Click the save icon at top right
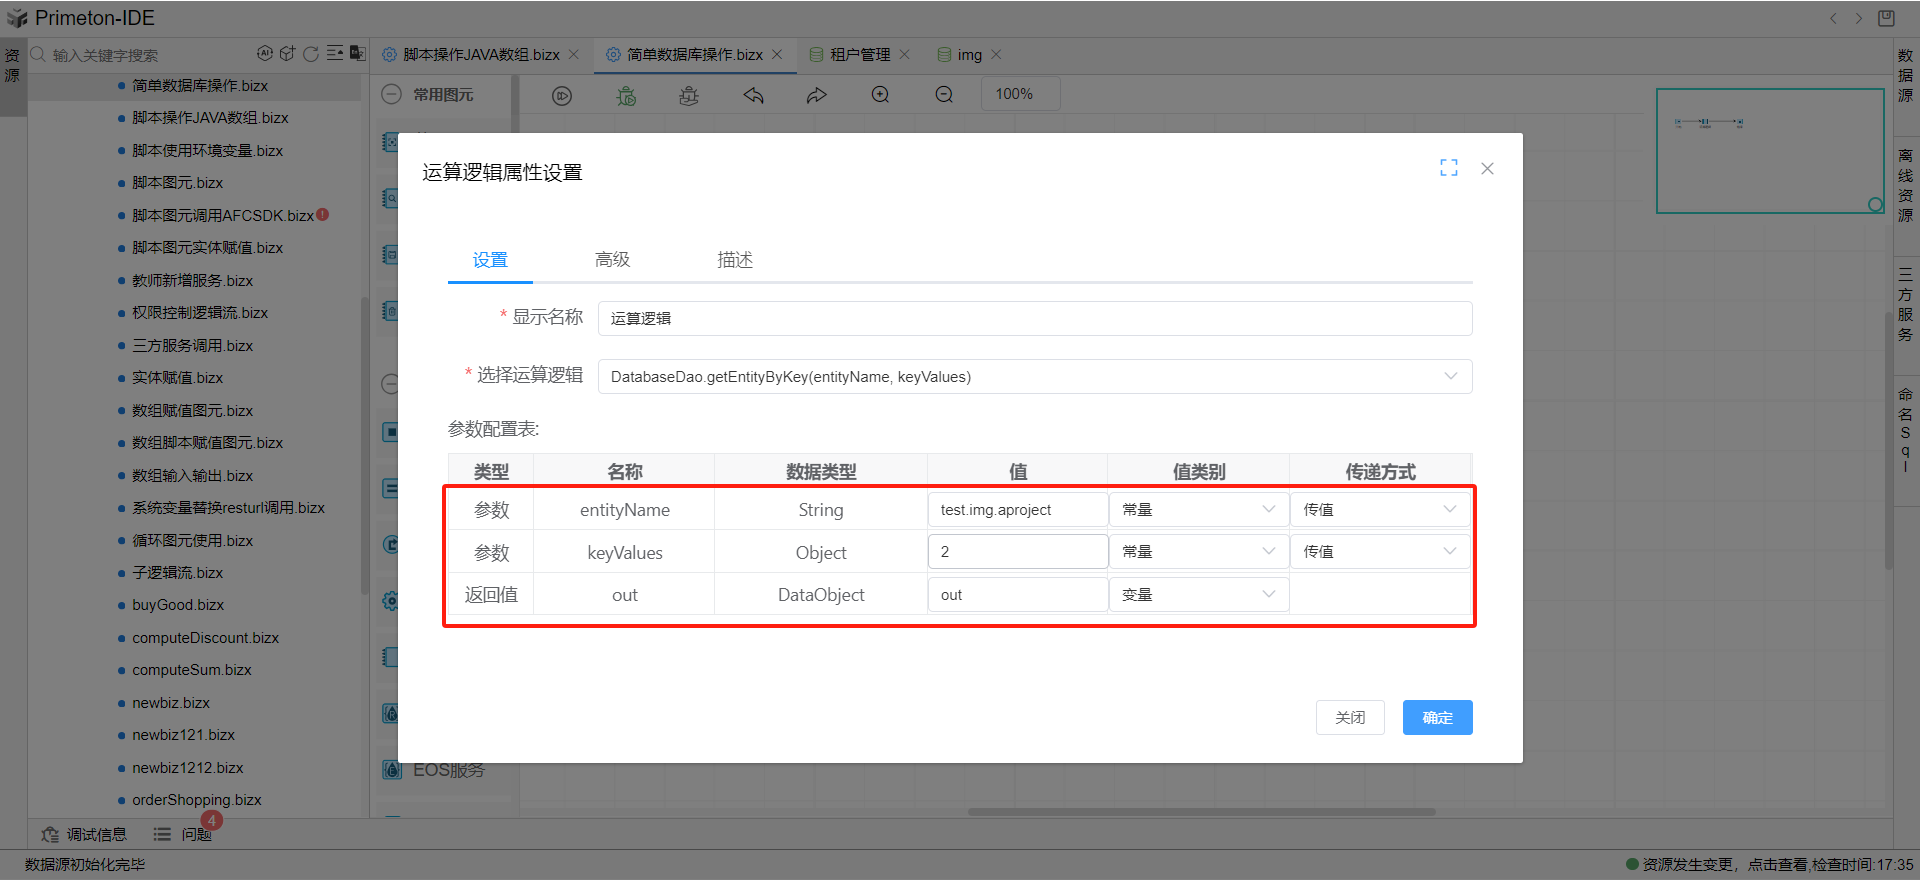This screenshot has height=880, width=1920. coord(1886,18)
